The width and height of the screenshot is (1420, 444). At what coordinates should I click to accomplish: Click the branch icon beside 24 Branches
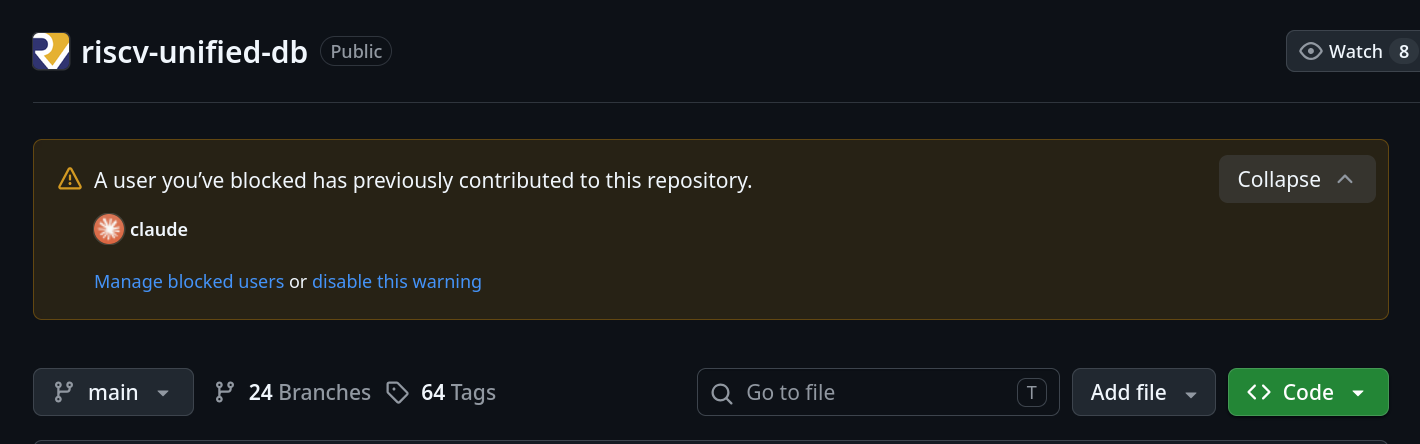(225, 392)
